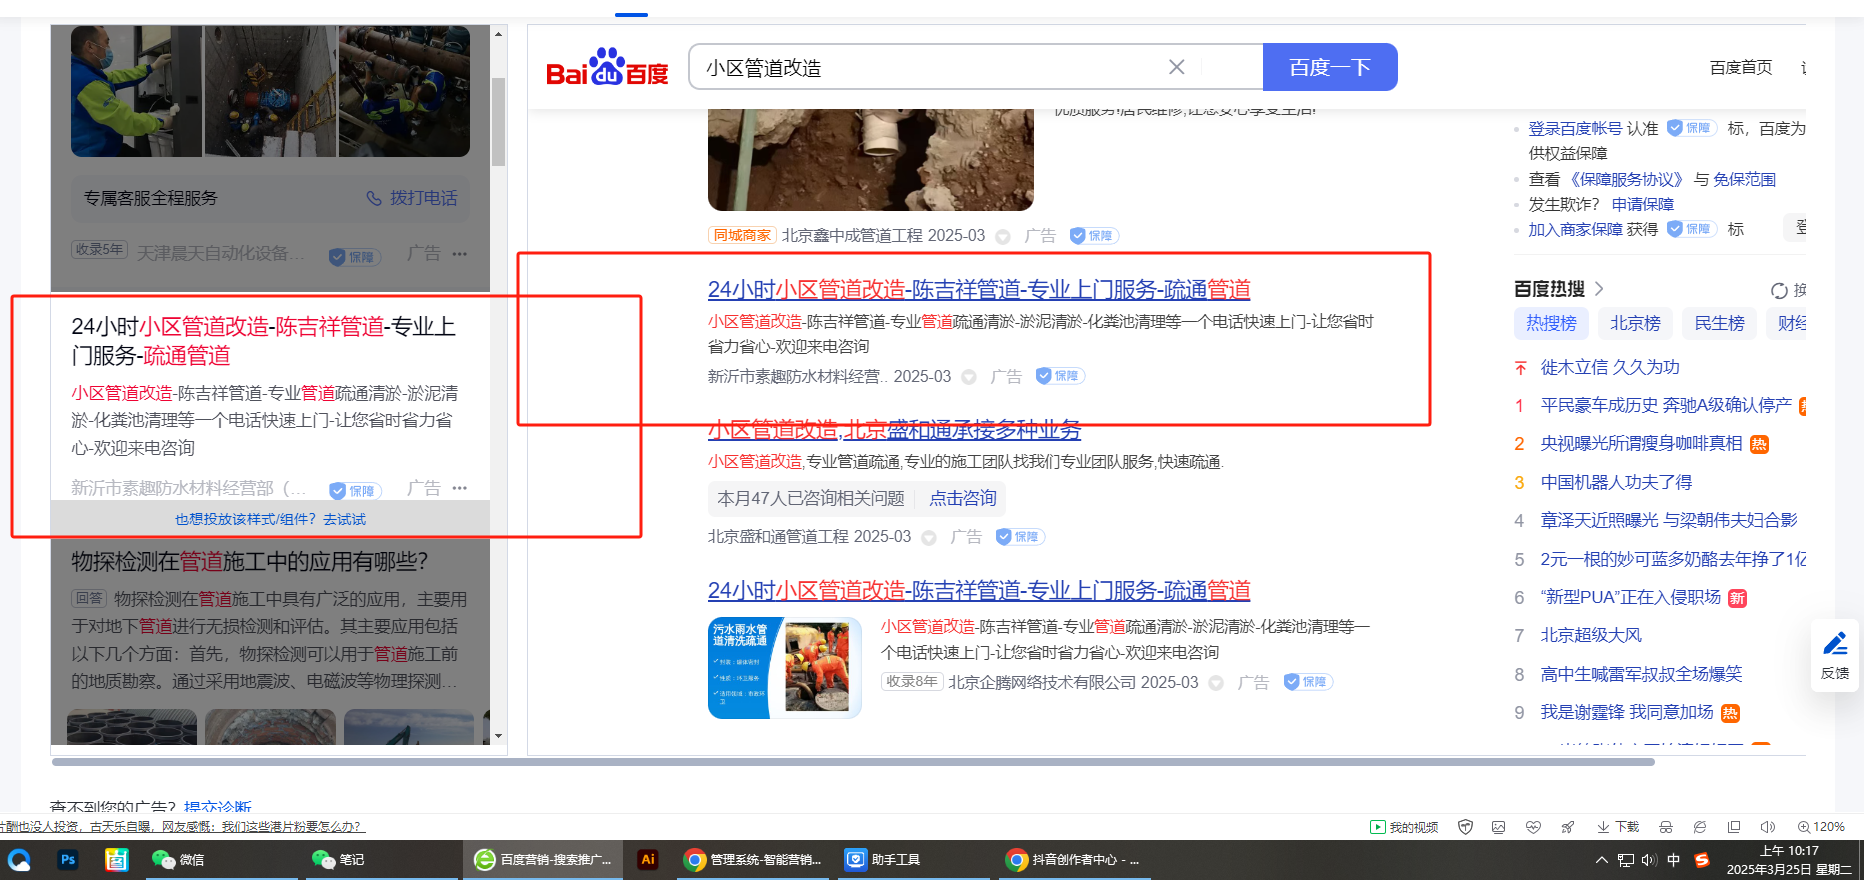The height and width of the screenshot is (880, 1864).
Task: Expand the 百度热搜 chevron arrow
Action: pyautogui.click(x=1599, y=289)
